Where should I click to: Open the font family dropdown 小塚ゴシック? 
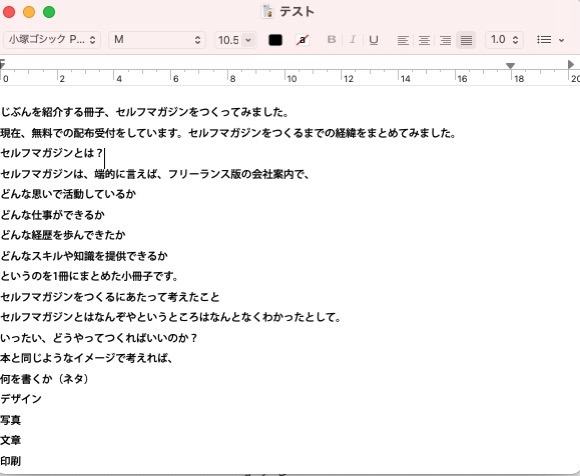click(x=52, y=40)
